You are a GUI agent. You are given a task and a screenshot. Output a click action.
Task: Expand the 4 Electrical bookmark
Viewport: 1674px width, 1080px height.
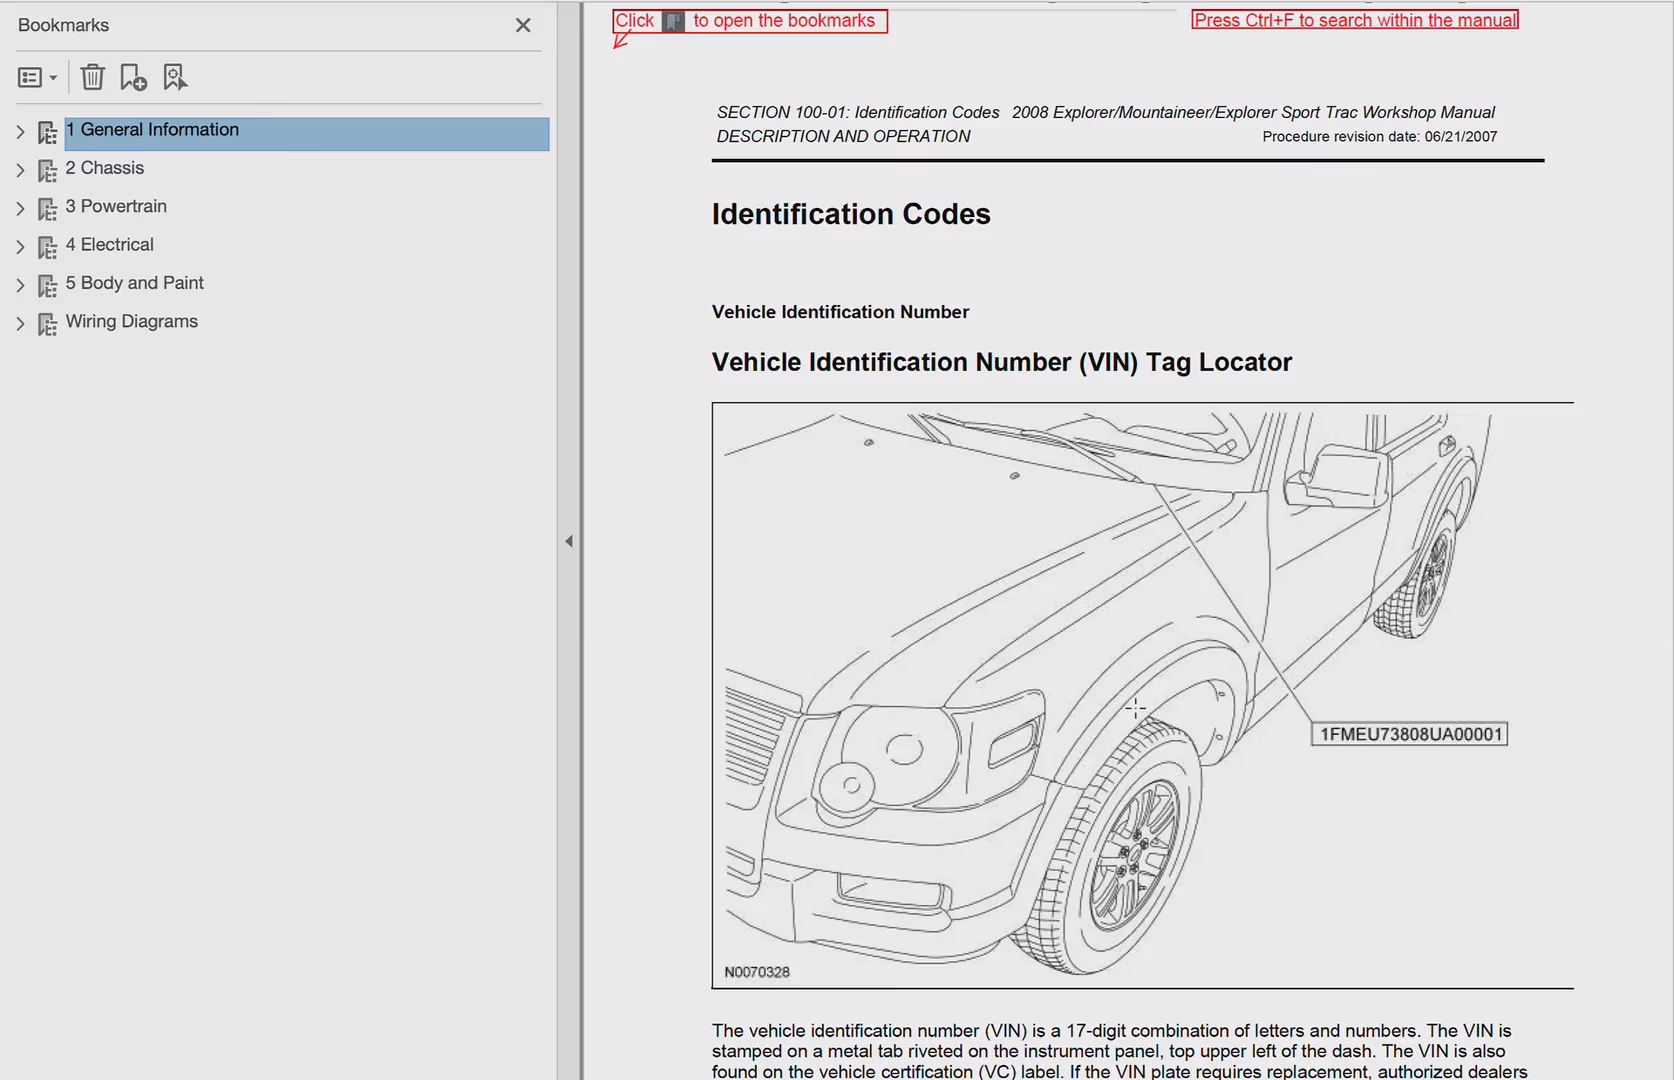coord(20,246)
